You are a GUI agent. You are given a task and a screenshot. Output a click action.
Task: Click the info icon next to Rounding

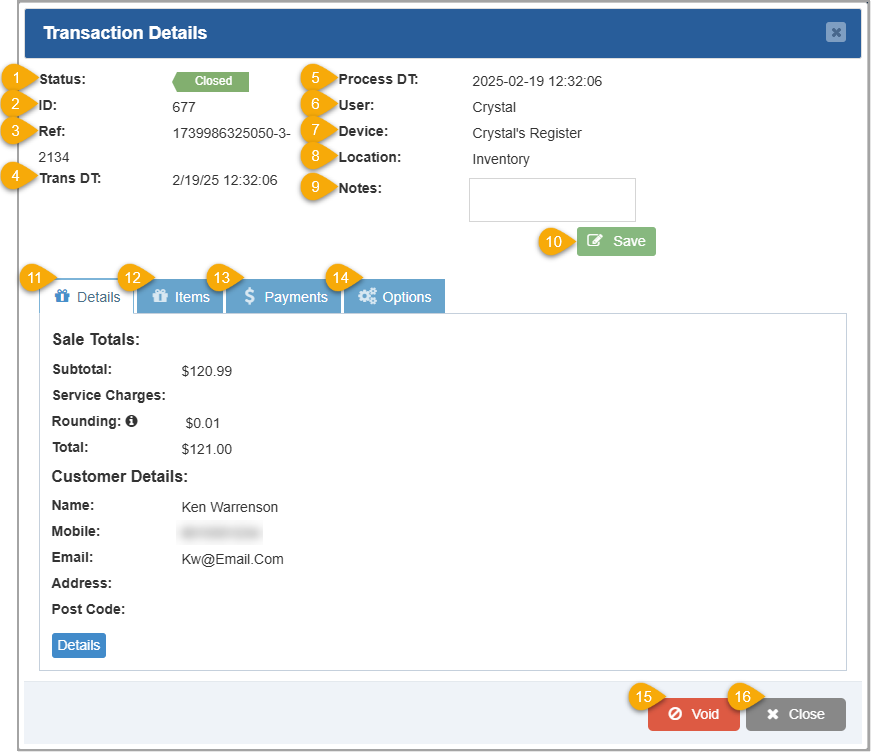[131, 420]
